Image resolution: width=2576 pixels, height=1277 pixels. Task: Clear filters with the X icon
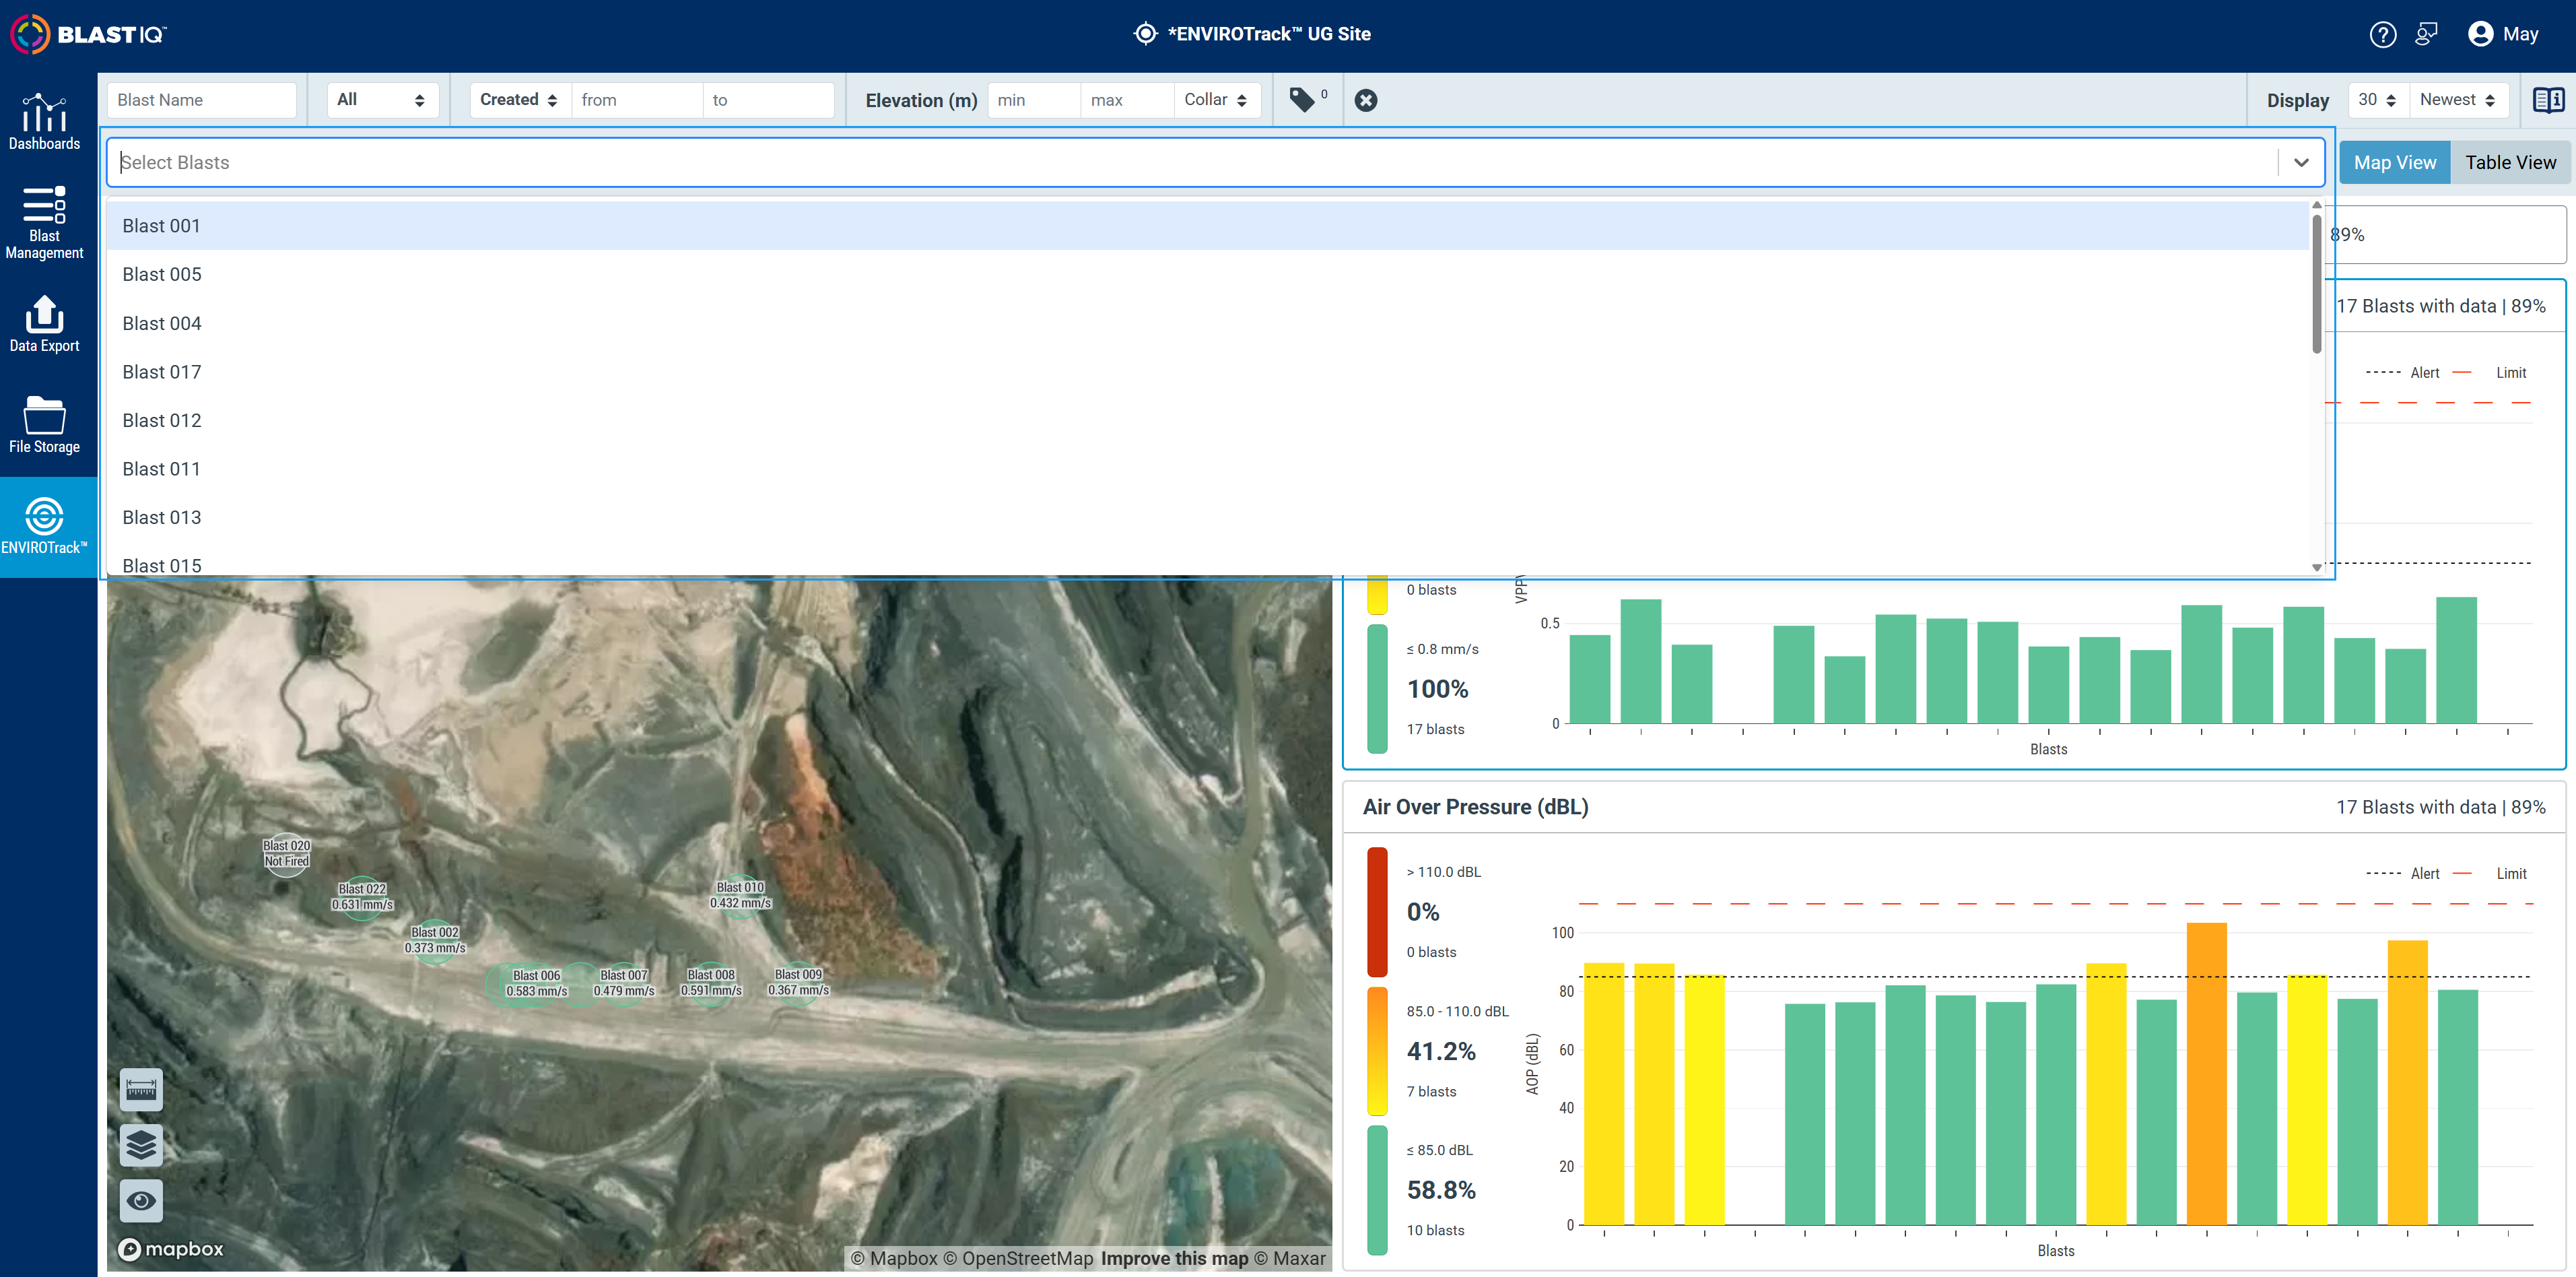point(1365,100)
